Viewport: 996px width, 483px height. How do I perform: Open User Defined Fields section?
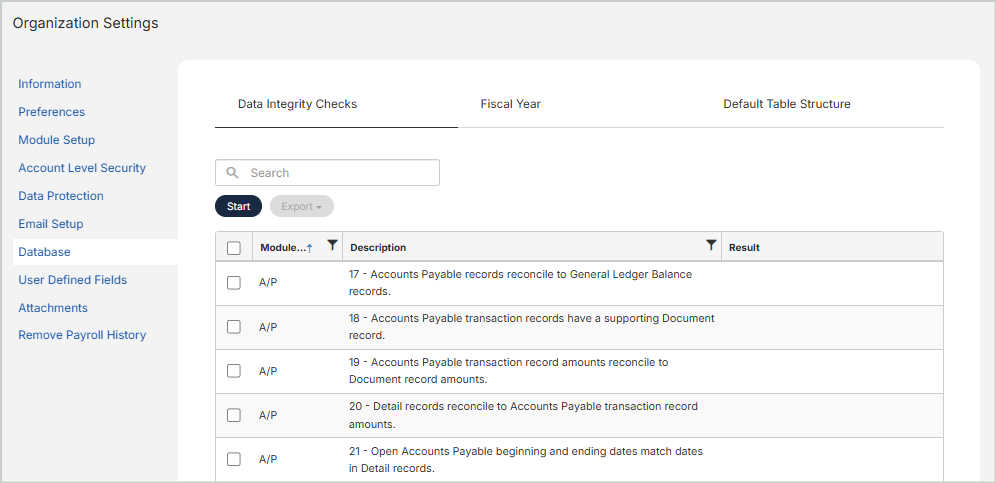(73, 280)
